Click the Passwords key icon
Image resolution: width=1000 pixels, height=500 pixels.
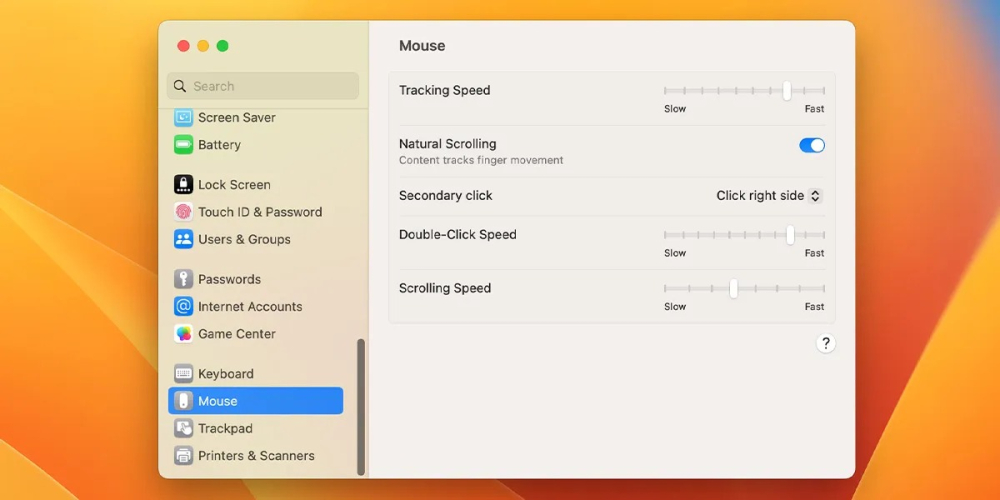[x=183, y=279]
